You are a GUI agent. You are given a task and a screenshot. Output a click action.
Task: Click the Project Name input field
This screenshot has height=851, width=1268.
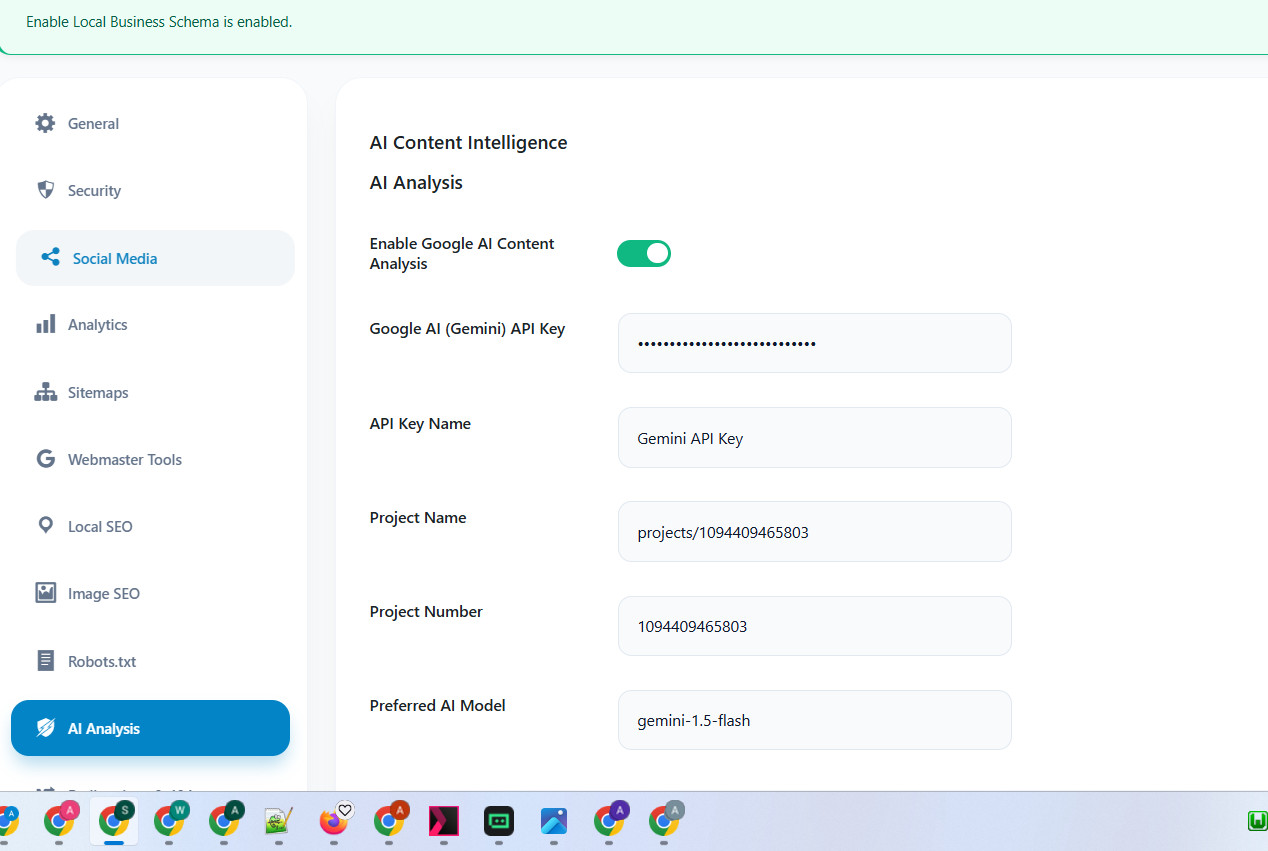pos(814,531)
